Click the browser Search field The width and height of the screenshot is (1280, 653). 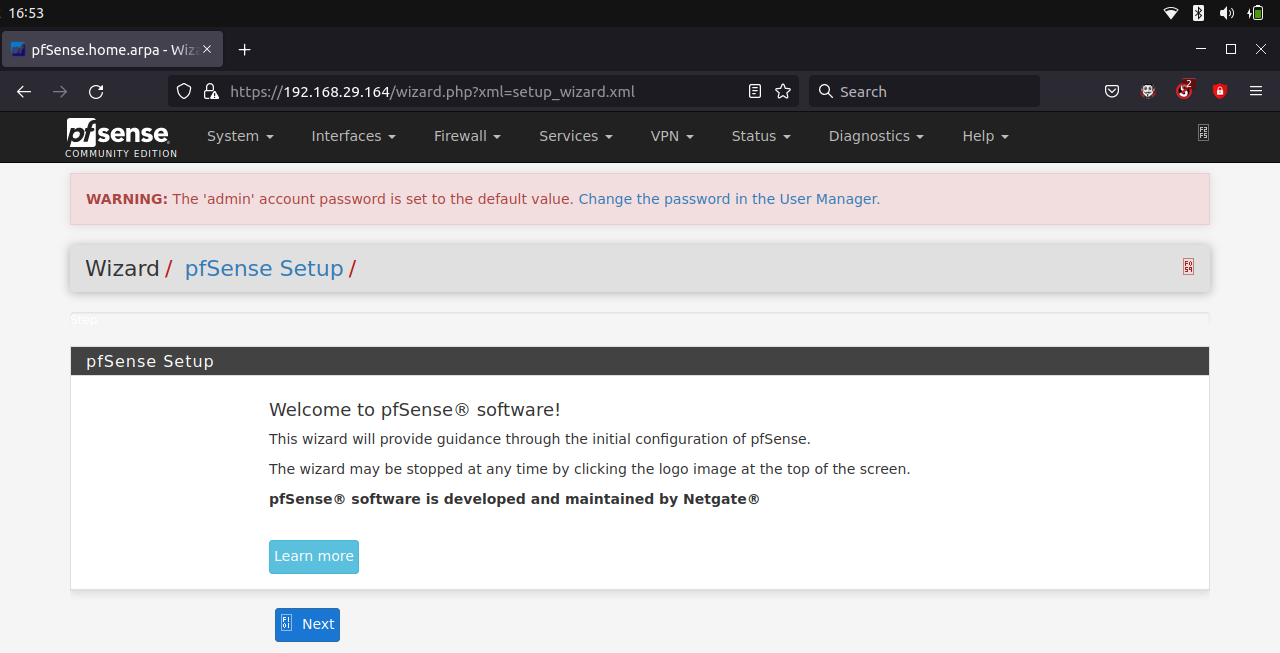[x=924, y=91]
